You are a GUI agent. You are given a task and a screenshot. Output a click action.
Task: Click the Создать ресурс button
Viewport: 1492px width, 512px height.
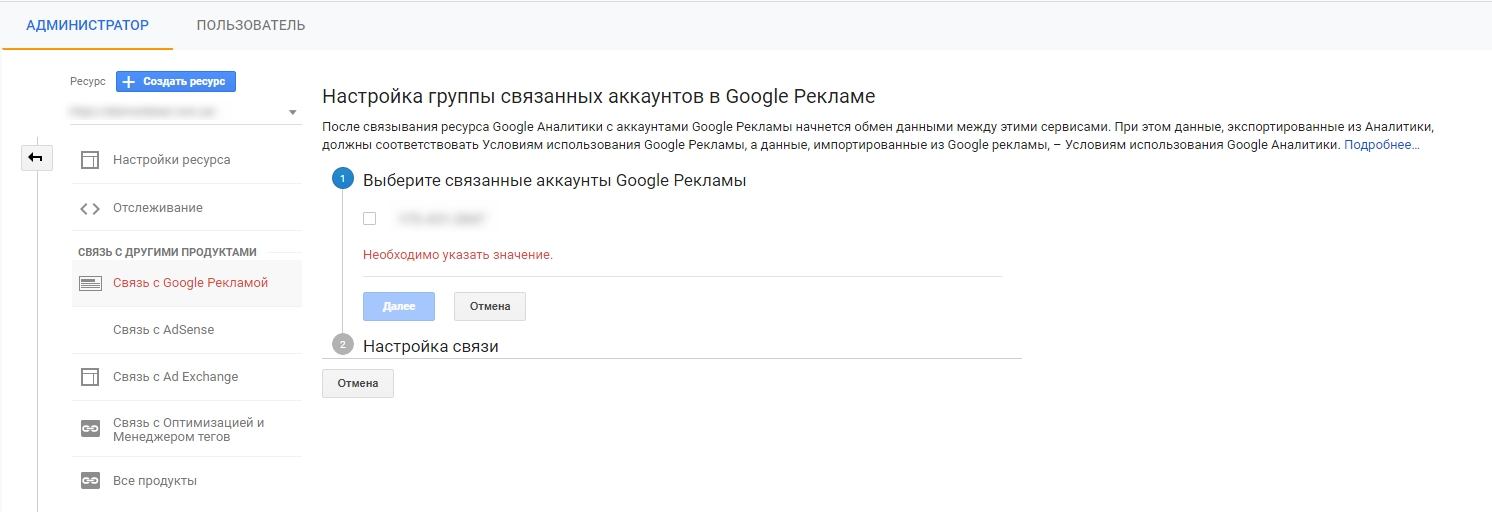tap(176, 82)
